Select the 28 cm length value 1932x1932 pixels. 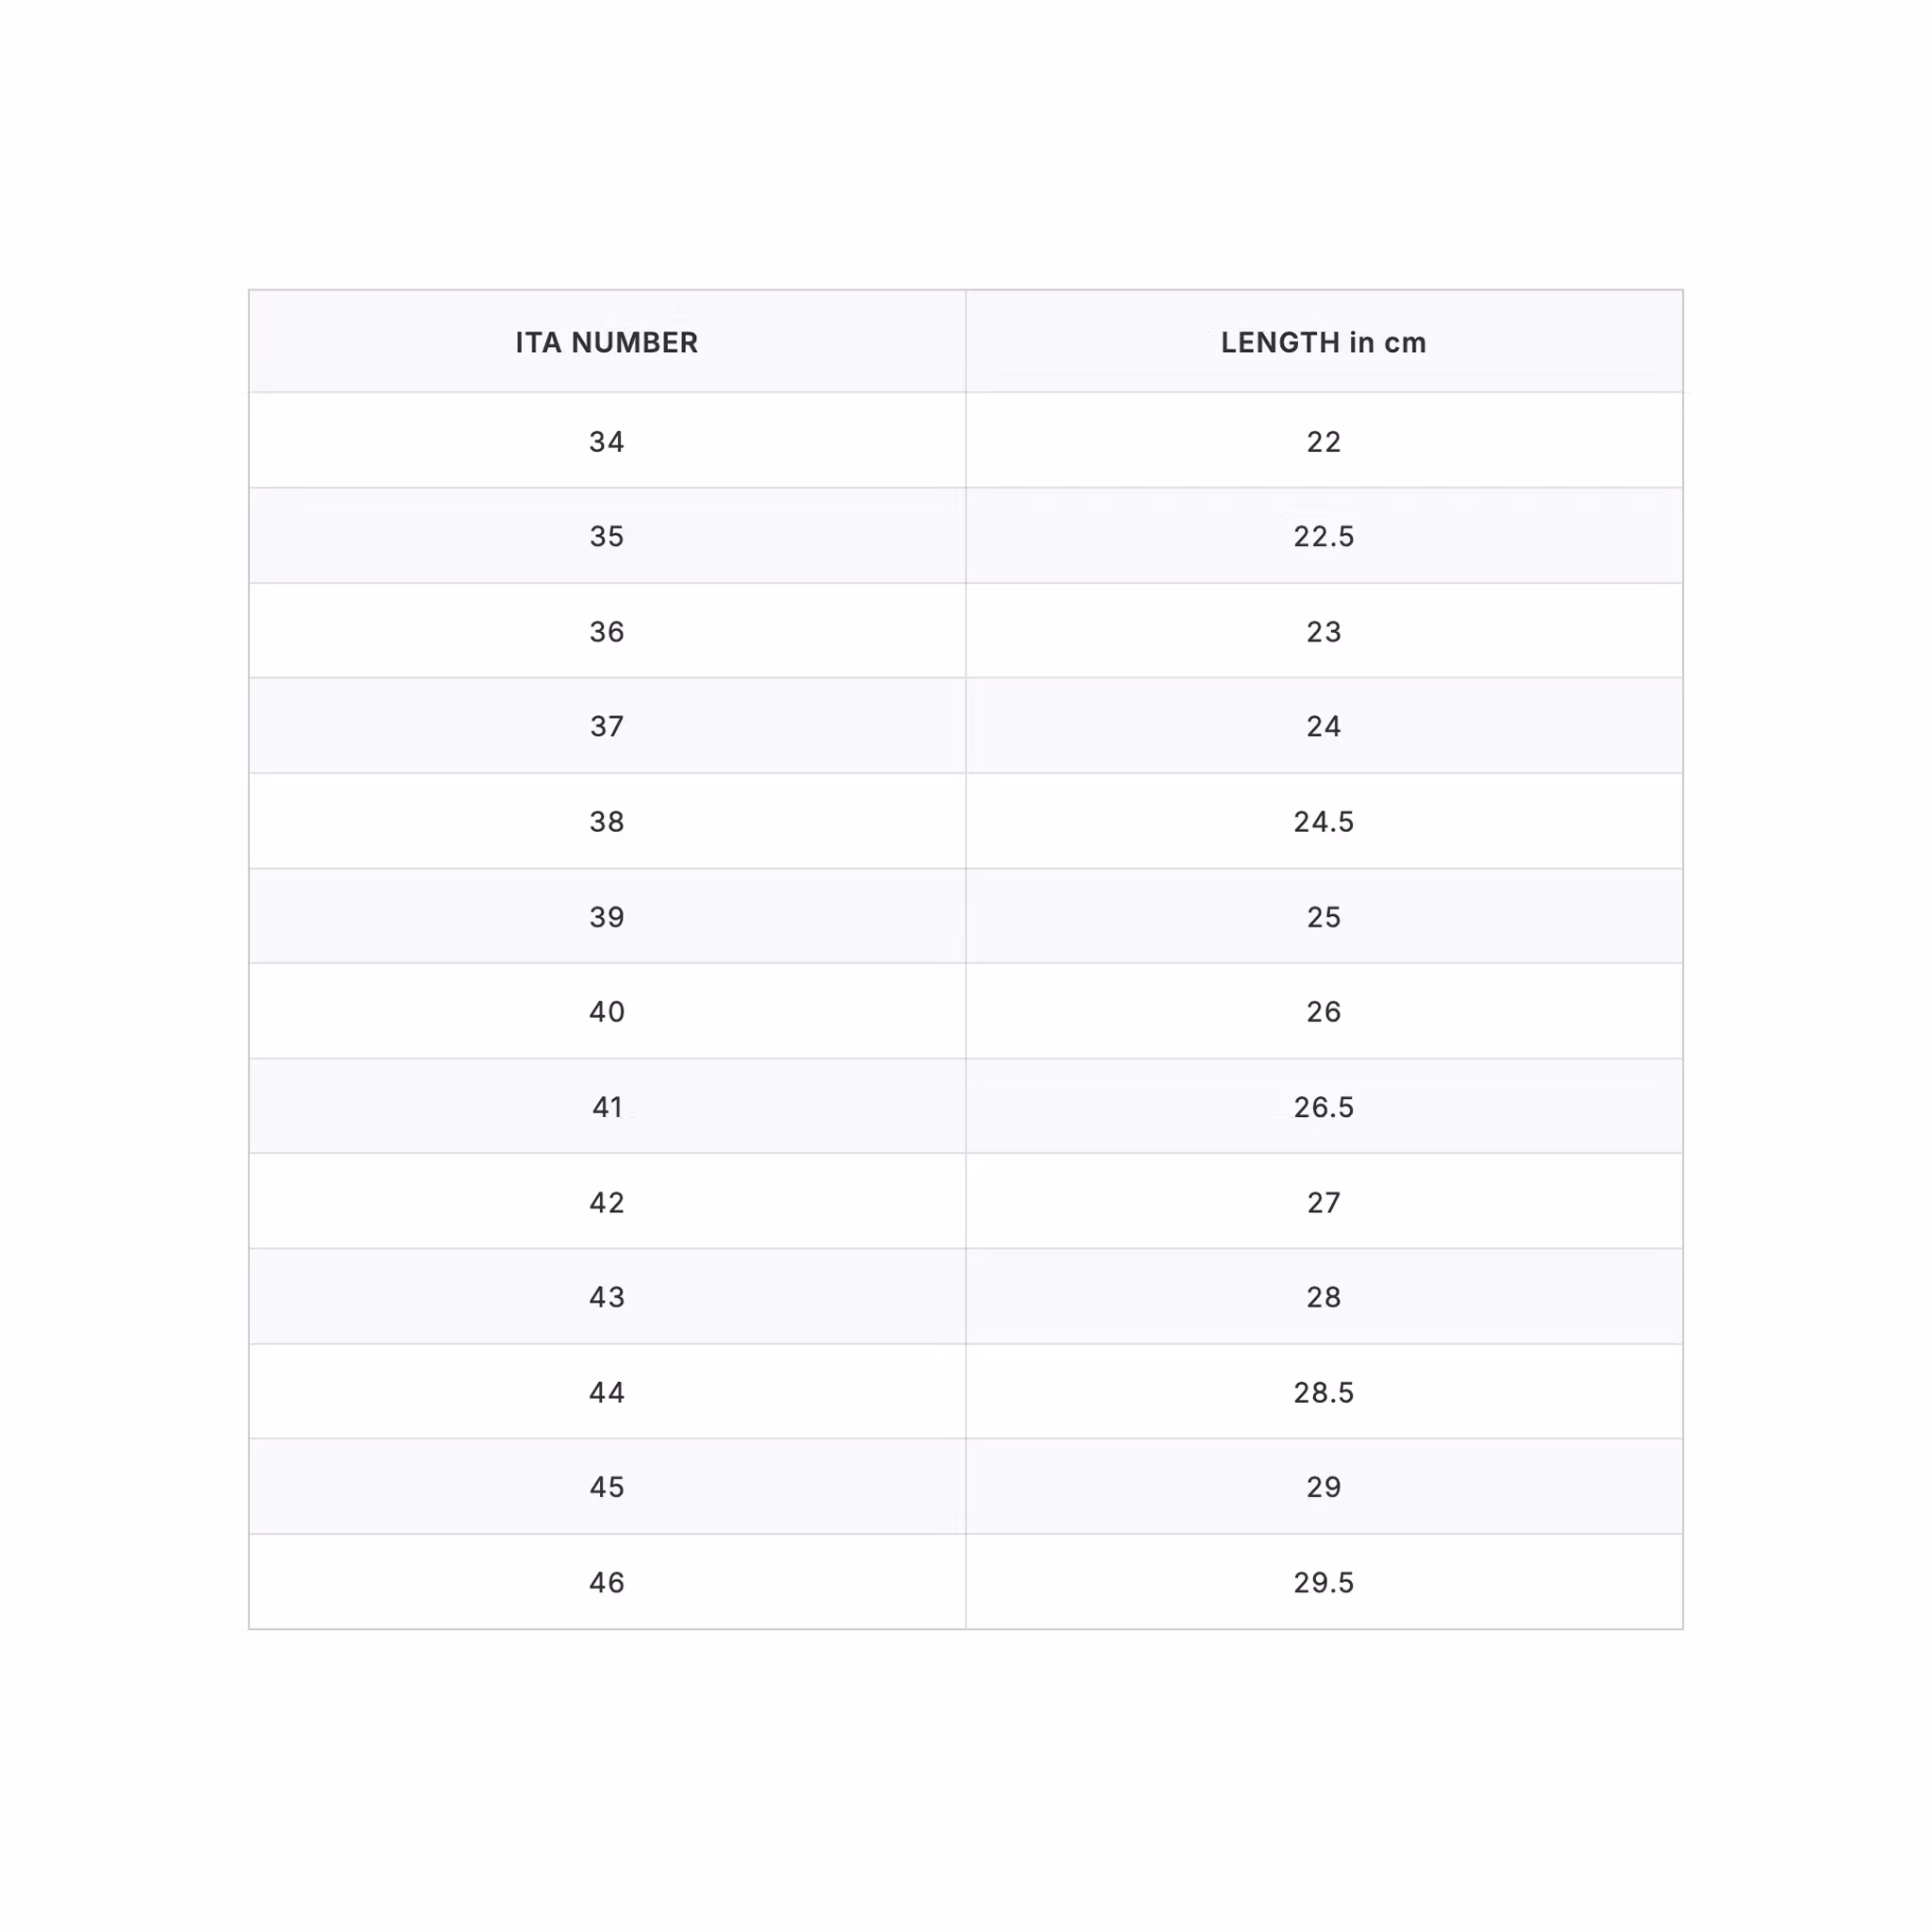coord(1323,1296)
